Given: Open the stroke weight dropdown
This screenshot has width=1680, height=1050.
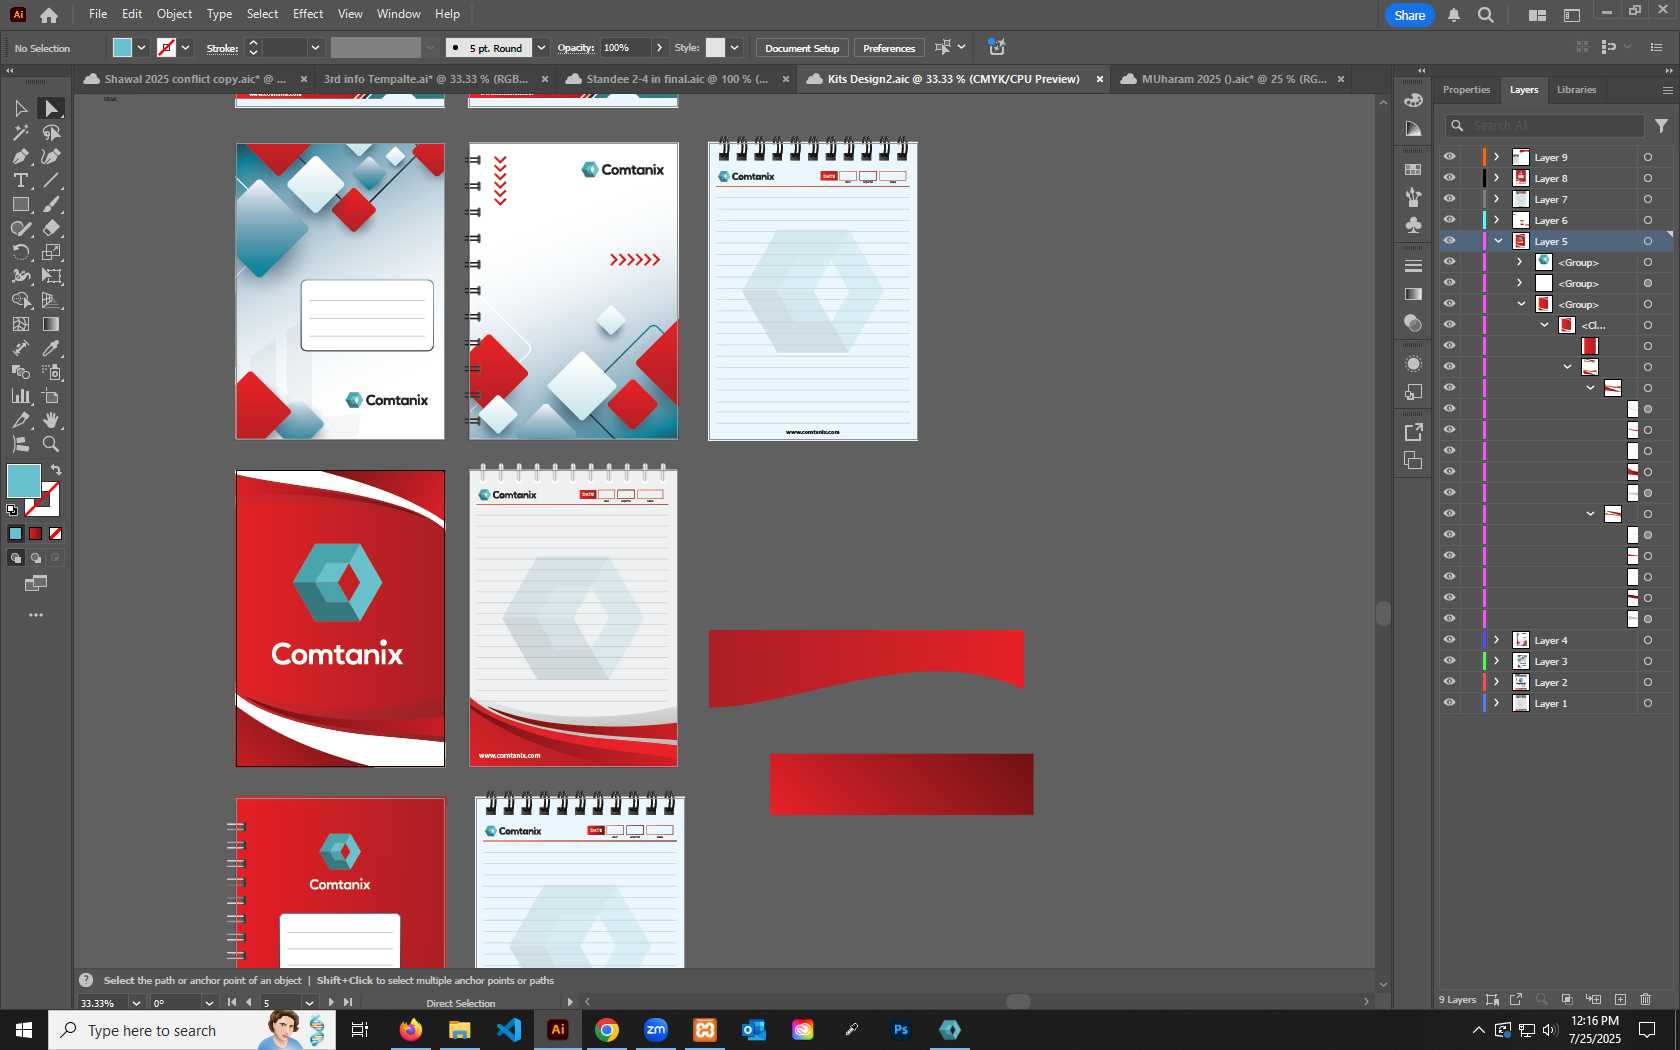Looking at the screenshot, I should coord(315,48).
